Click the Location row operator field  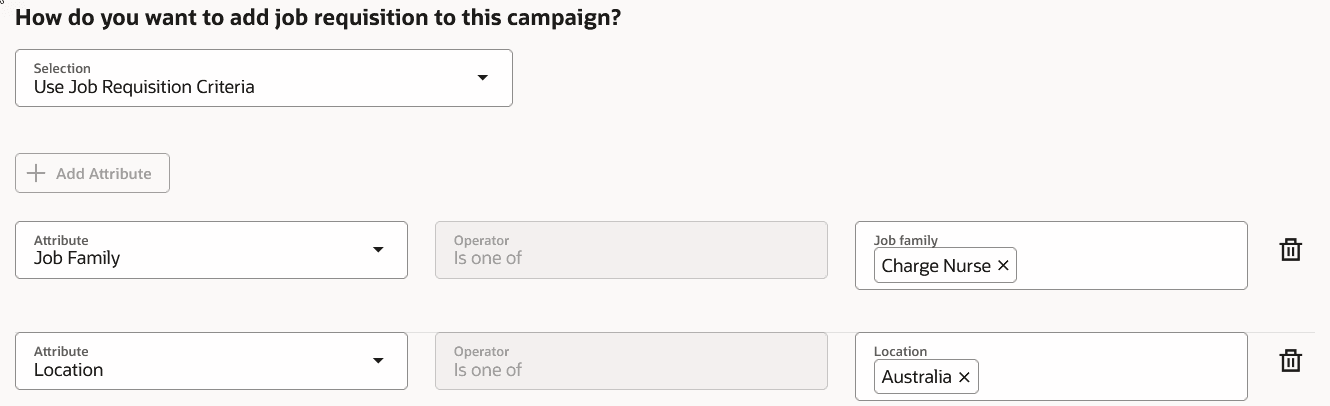point(631,361)
